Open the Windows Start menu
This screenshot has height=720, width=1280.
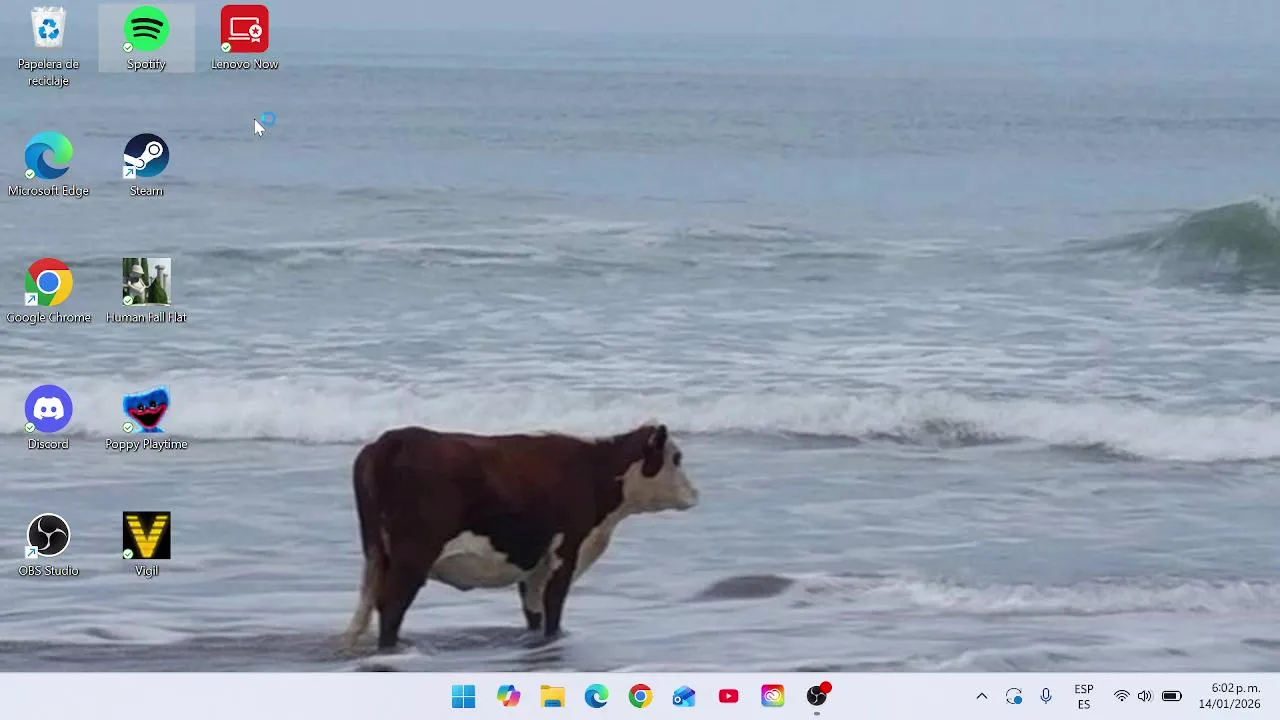[x=464, y=696]
